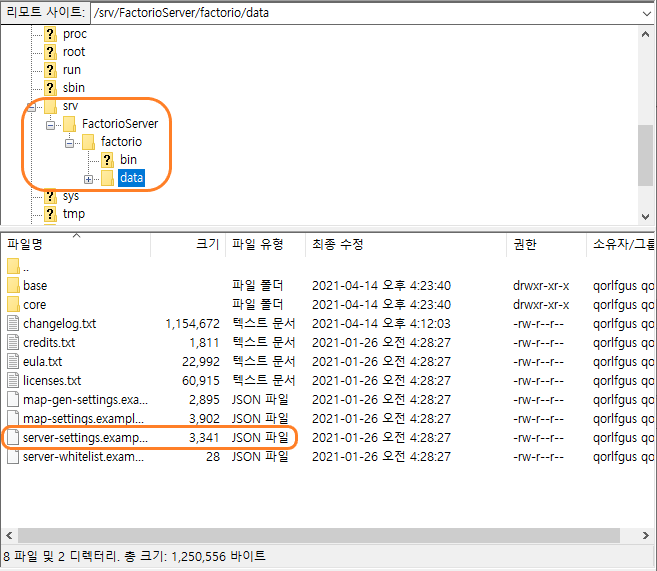Select the bin tree item label
This screenshot has height=571, width=657.
click(x=128, y=160)
